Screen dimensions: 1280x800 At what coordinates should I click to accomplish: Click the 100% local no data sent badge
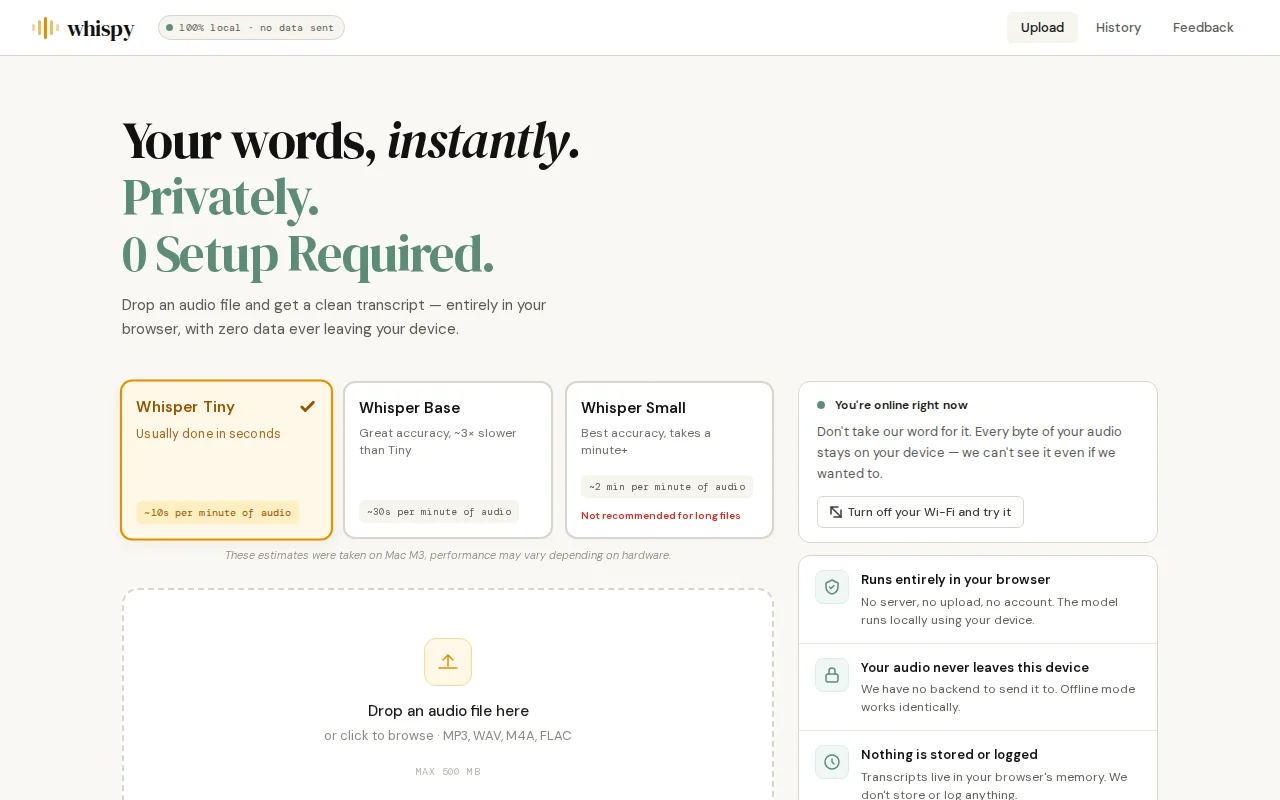pyautogui.click(x=251, y=28)
